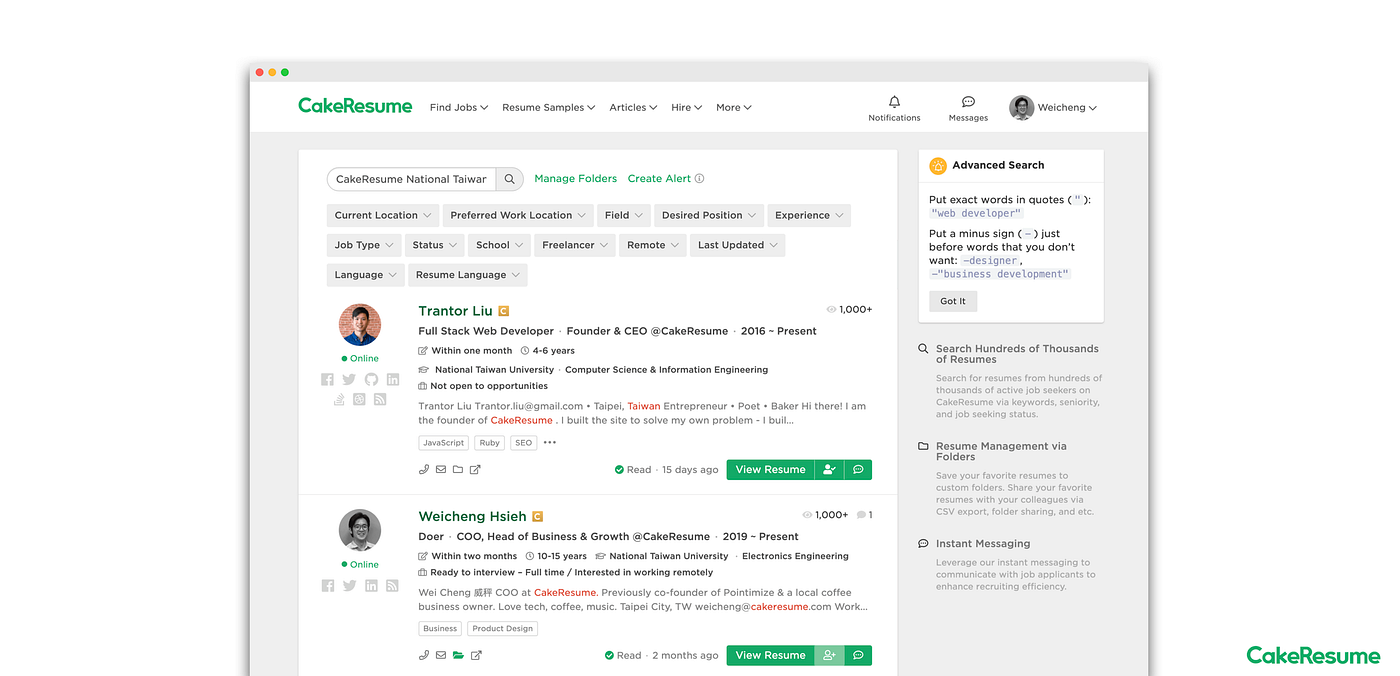This screenshot has width=1400, height=676.
Task: Open the Articles menu
Action: point(633,107)
